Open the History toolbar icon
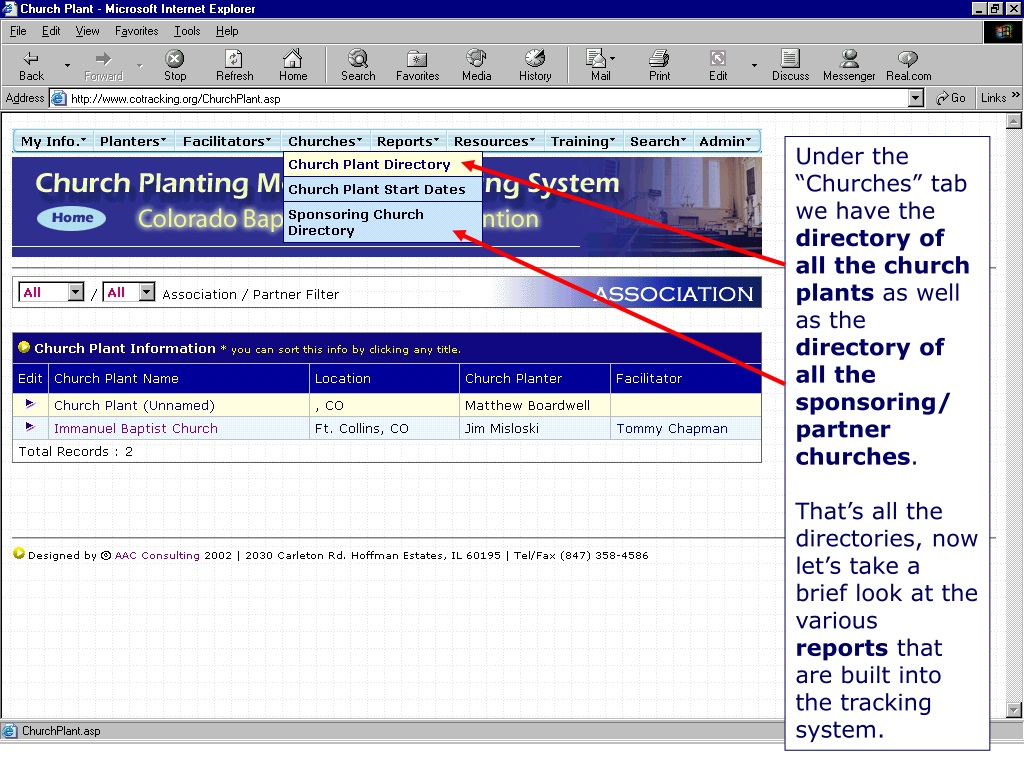Viewport: 1024px width, 768px height. (x=535, y=65)
